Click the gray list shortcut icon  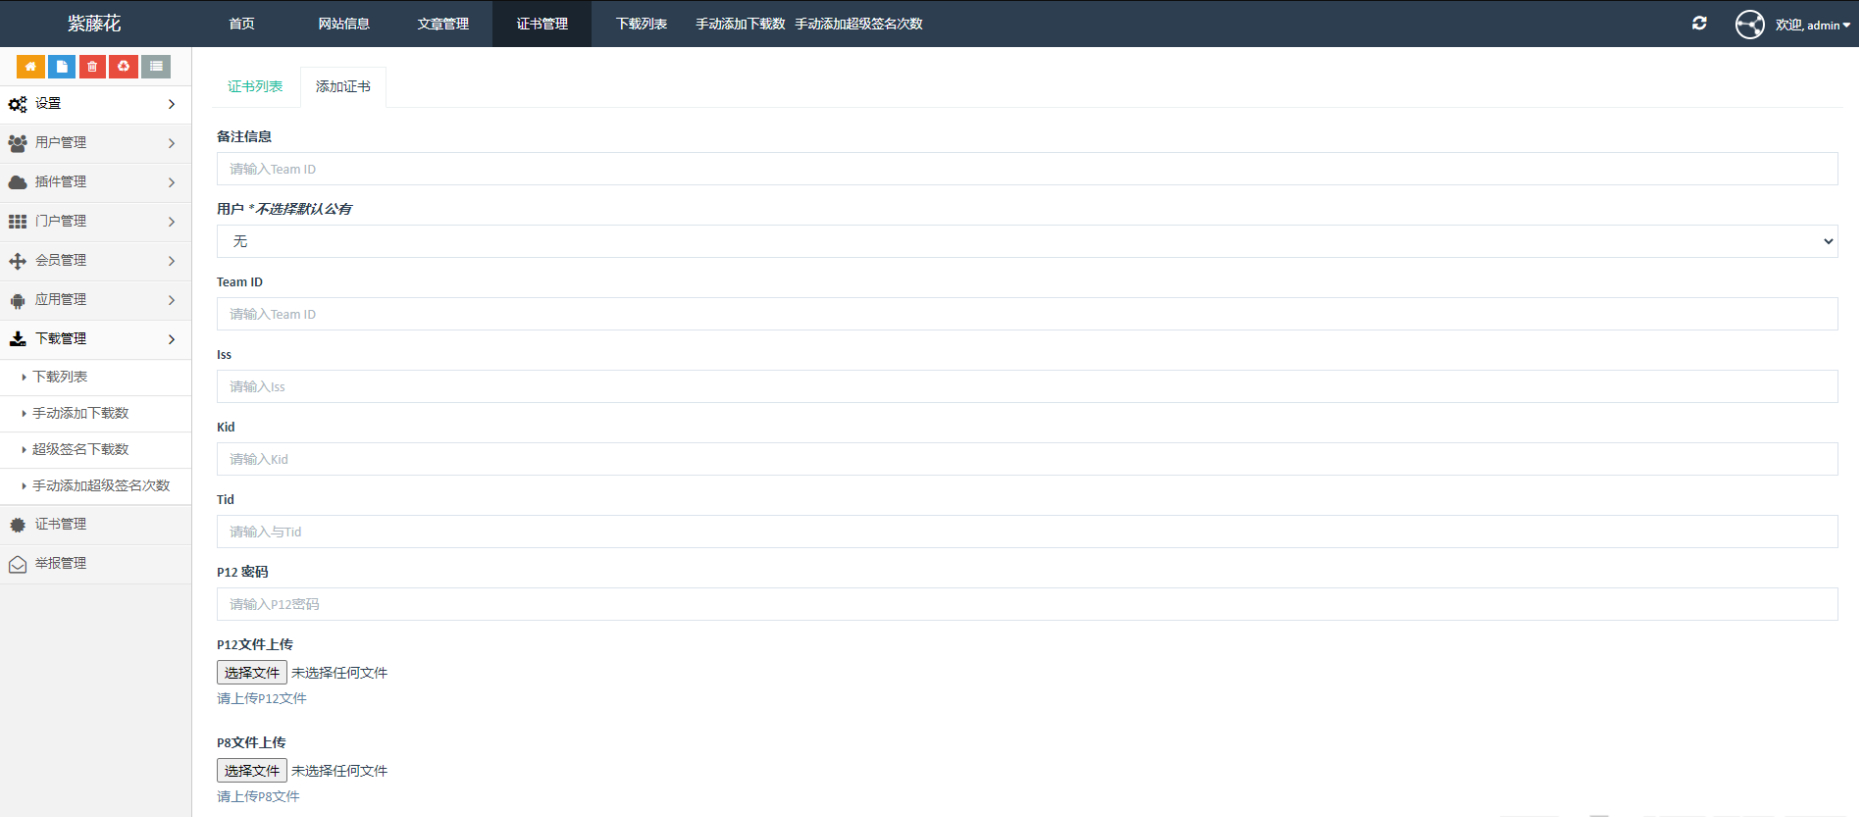[156, 67]
